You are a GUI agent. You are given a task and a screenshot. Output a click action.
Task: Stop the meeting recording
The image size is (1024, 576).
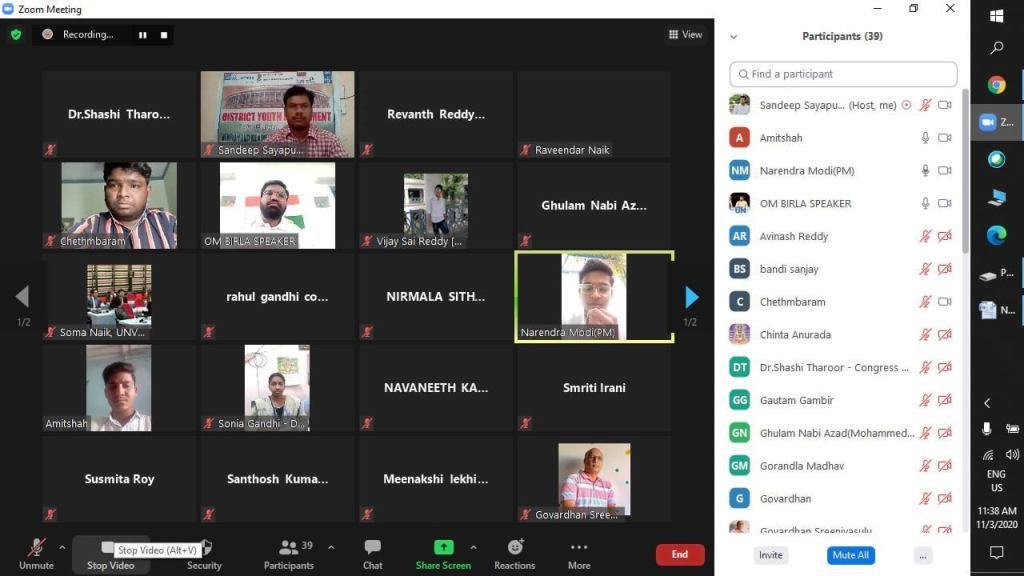(x=164, y=35)
